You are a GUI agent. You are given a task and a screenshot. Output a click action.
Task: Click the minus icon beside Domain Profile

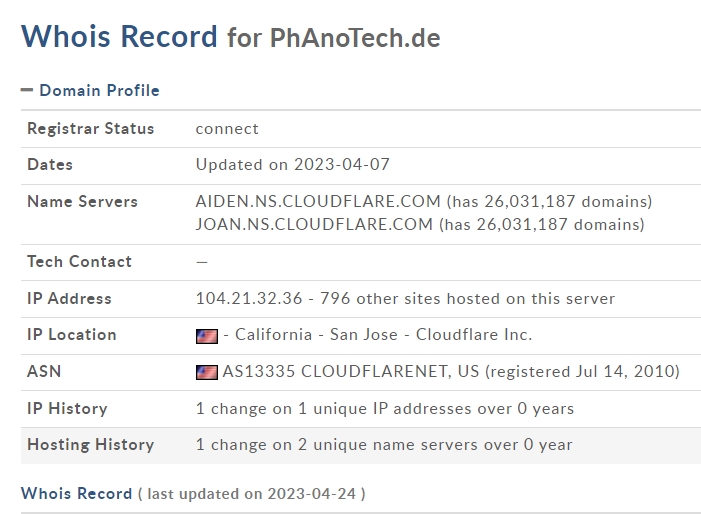pyautogui.click(x=27, y=90)
